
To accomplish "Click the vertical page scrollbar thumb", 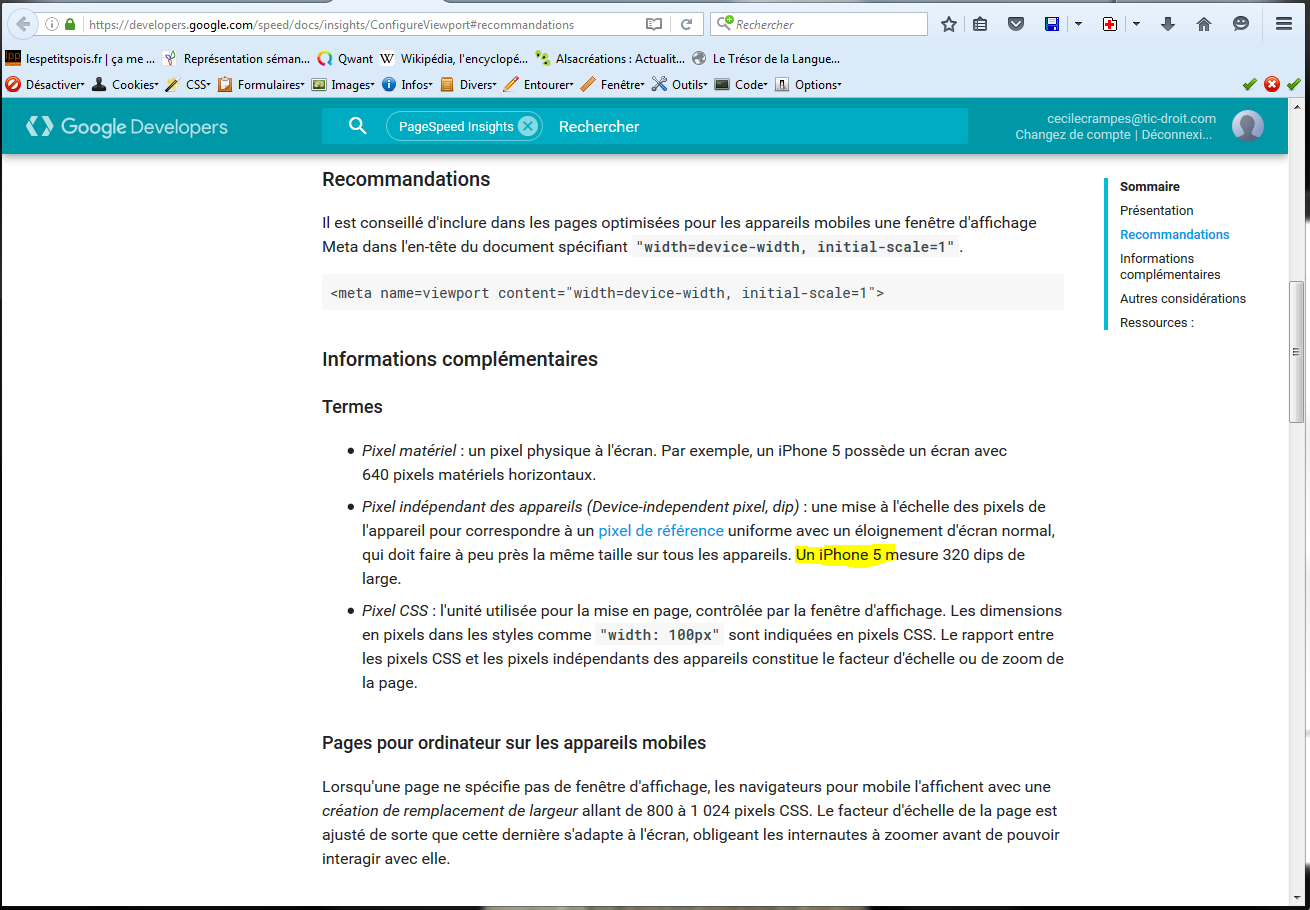I will (1296, 352).
